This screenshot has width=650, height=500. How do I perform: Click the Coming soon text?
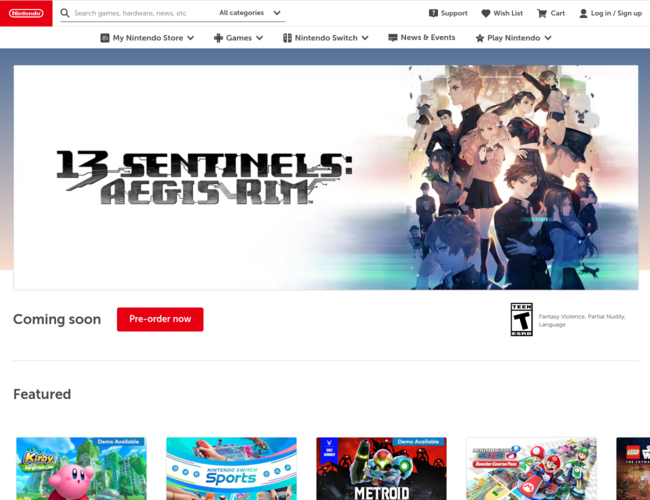pos(57,319)
